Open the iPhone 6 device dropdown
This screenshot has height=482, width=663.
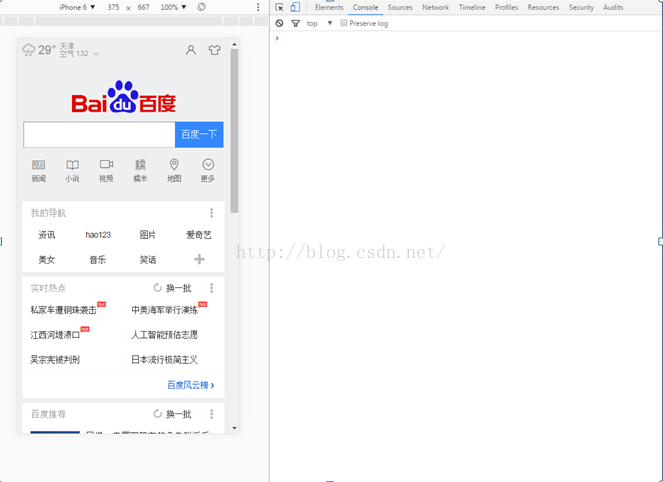pyautogui.click(x=77, y=7)
